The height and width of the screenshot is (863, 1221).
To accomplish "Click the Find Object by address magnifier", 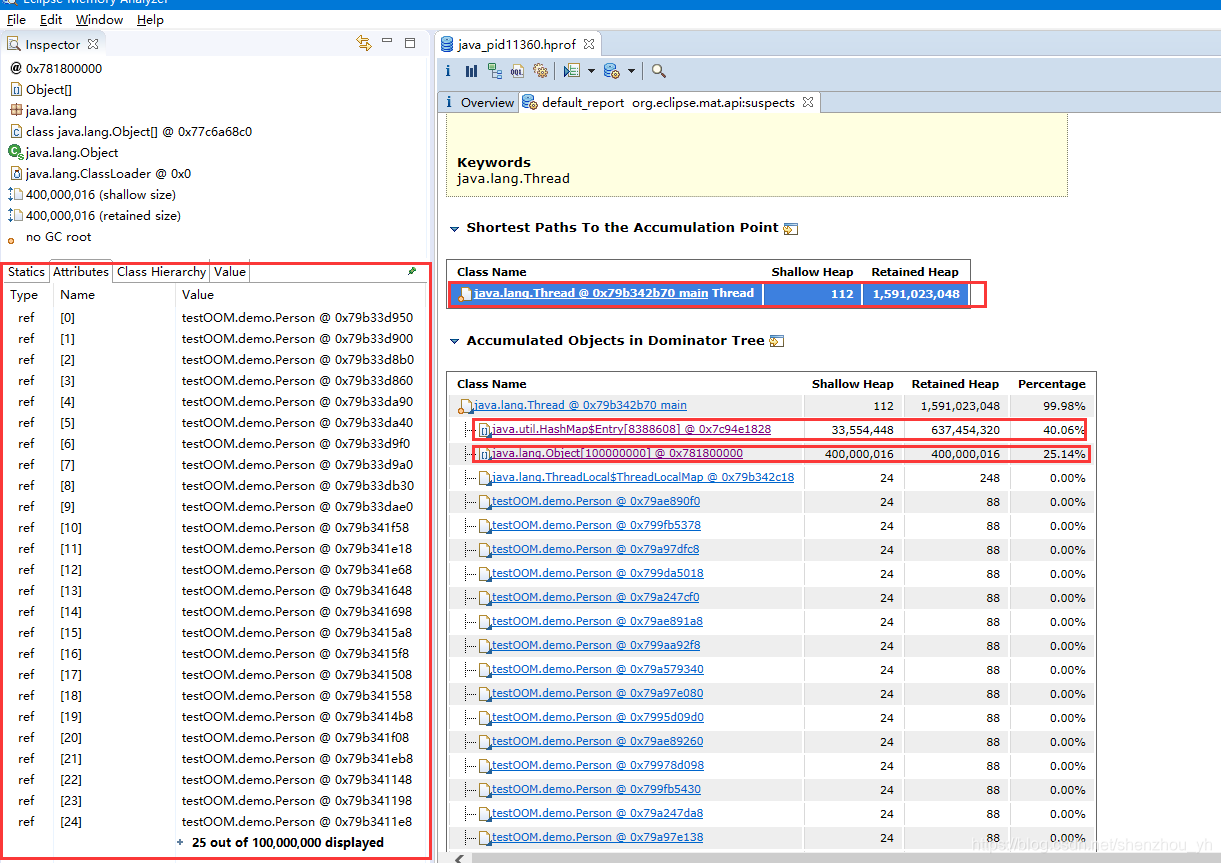I will [659, 71].
